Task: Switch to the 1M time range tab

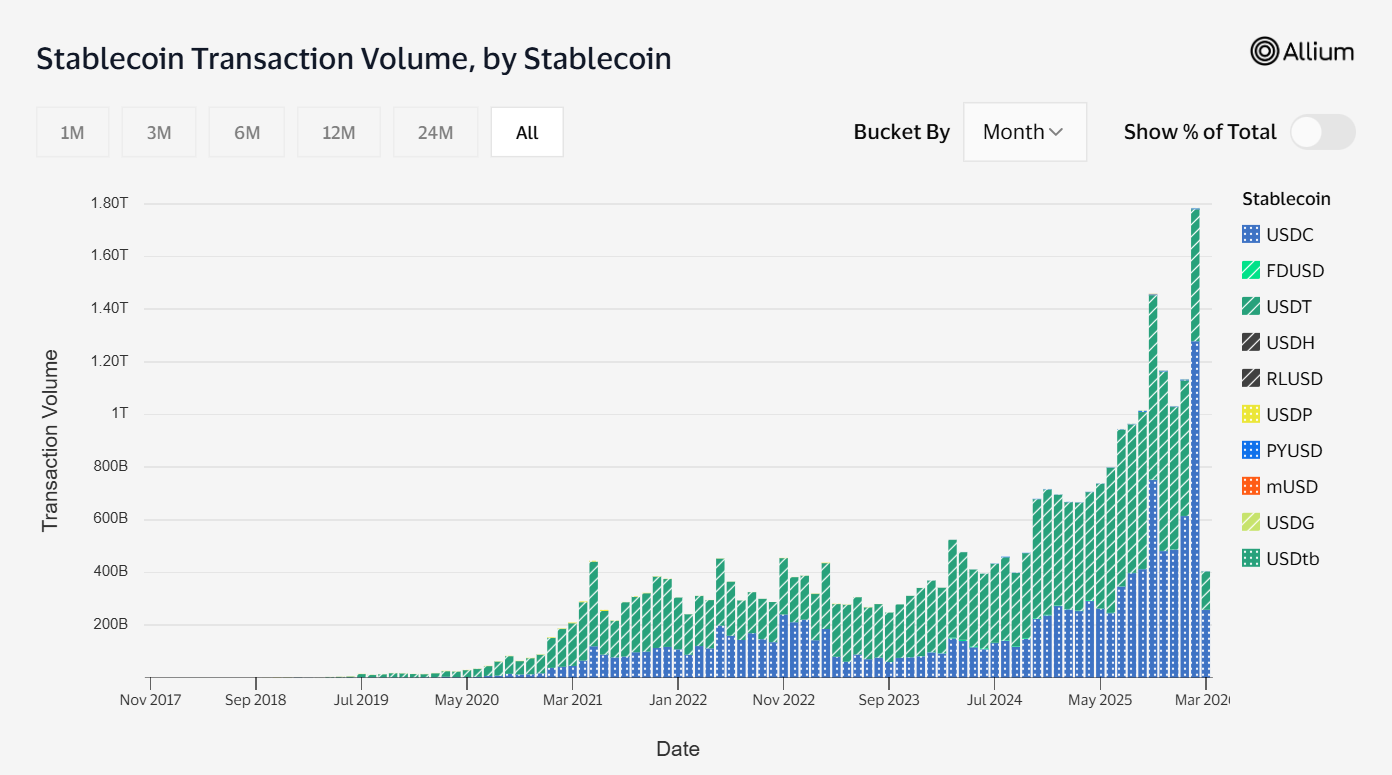Action: tap(72, 131)
